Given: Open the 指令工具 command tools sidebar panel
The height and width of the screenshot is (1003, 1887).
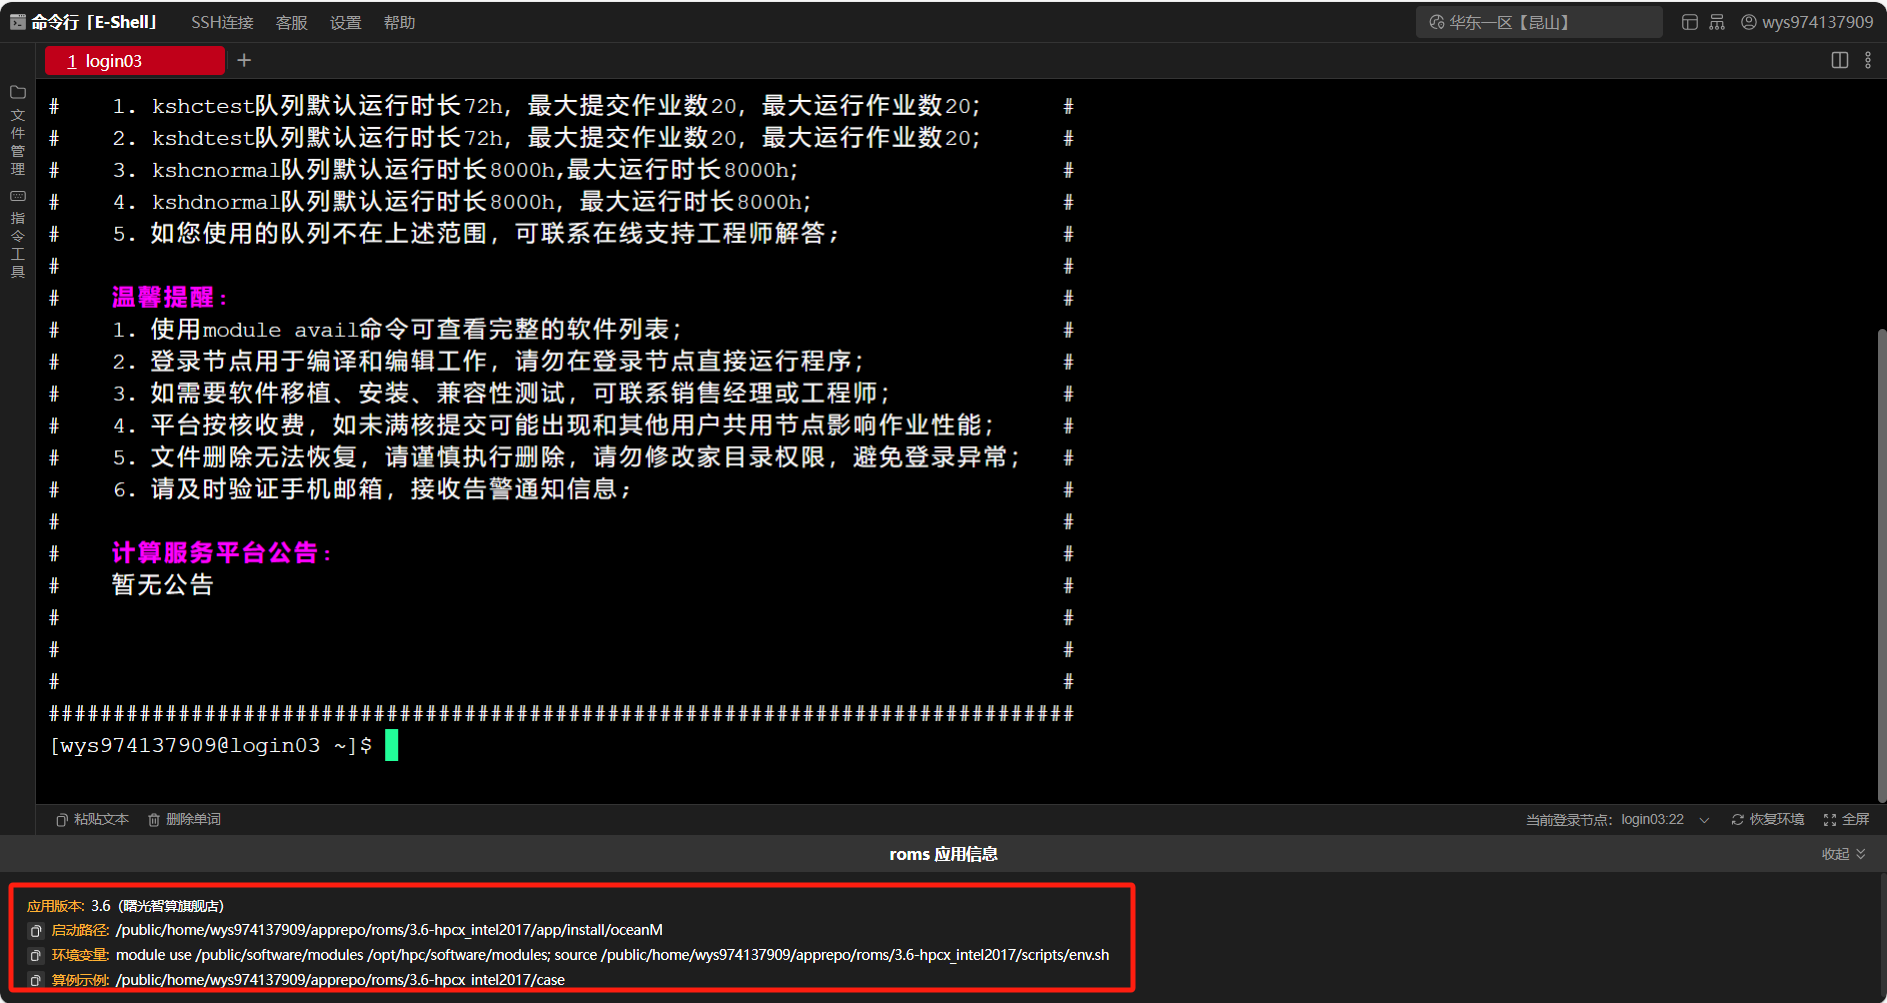Looking at the screenshot, I should pos(17,234).
